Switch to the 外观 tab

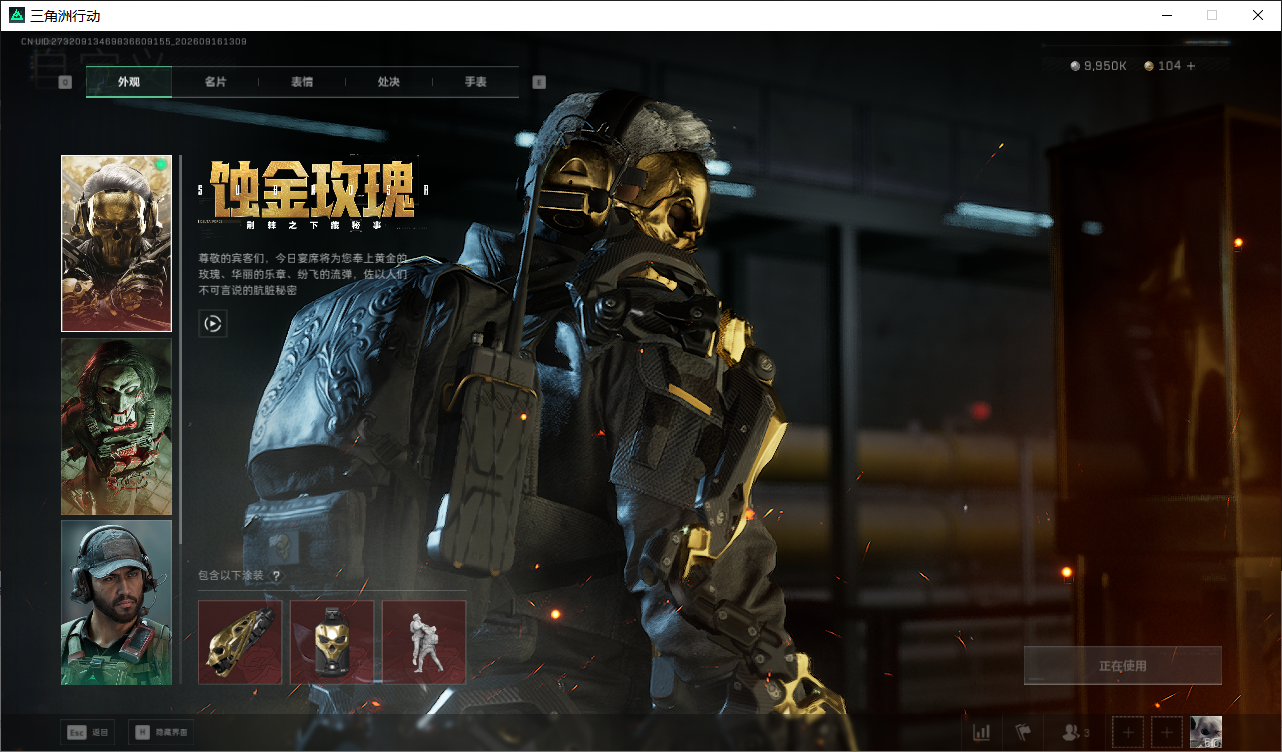click(x=129, y=82)
